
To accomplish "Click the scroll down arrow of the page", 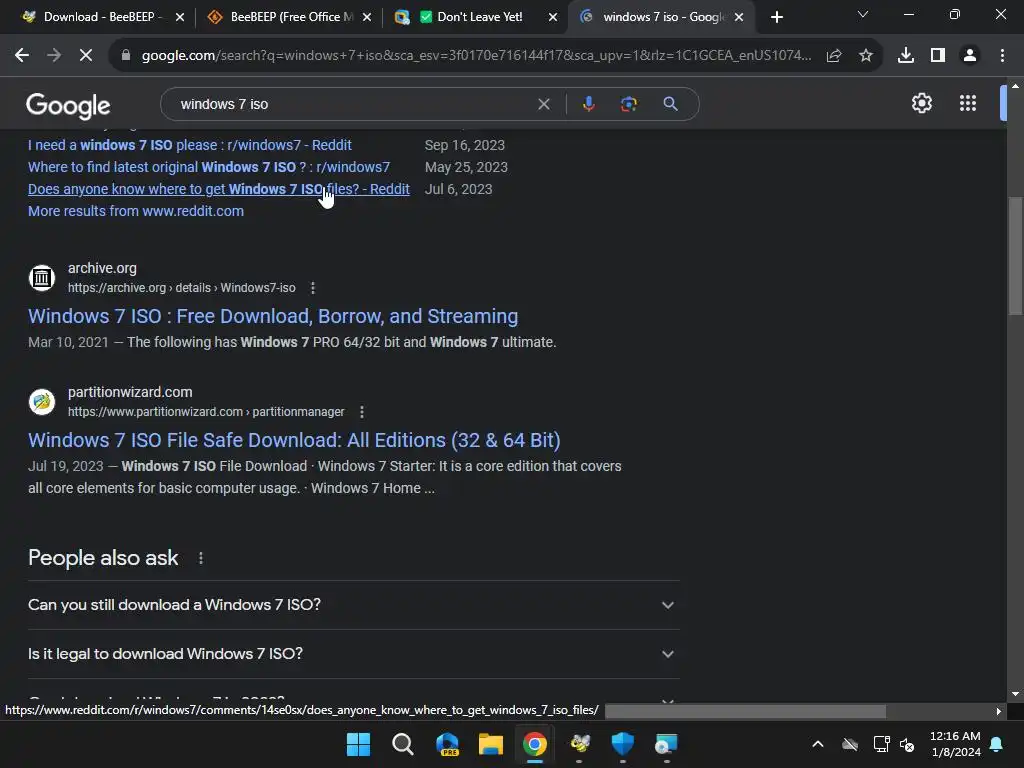I will click(1015, 694).
